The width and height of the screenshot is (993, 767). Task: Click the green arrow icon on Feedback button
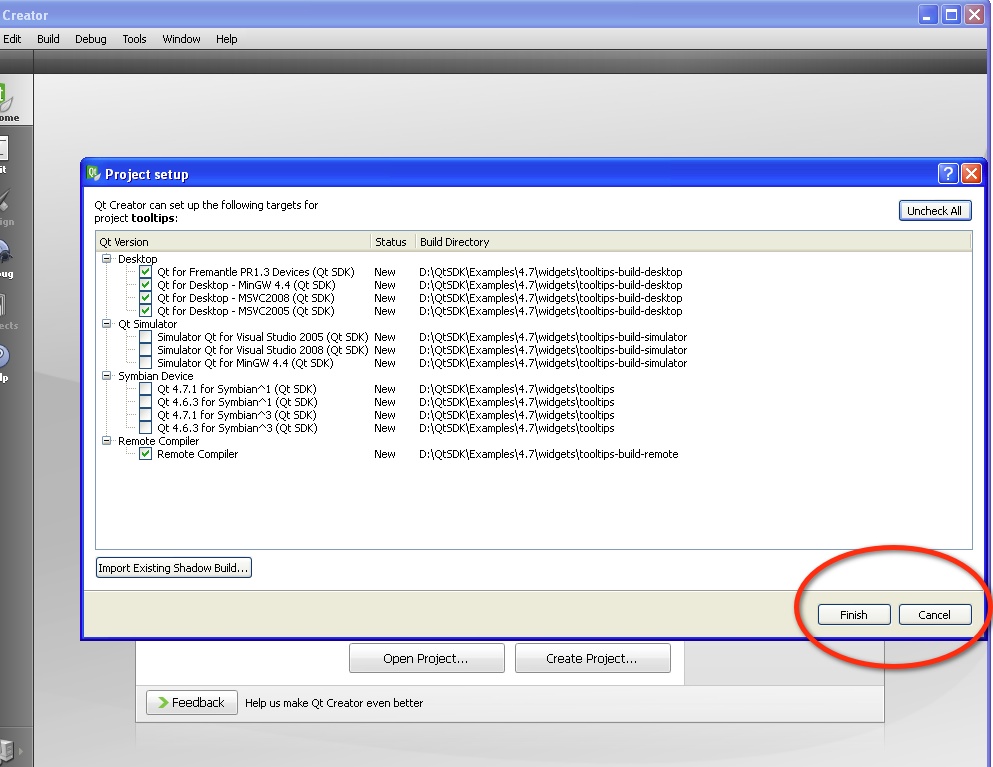point(163,702)
